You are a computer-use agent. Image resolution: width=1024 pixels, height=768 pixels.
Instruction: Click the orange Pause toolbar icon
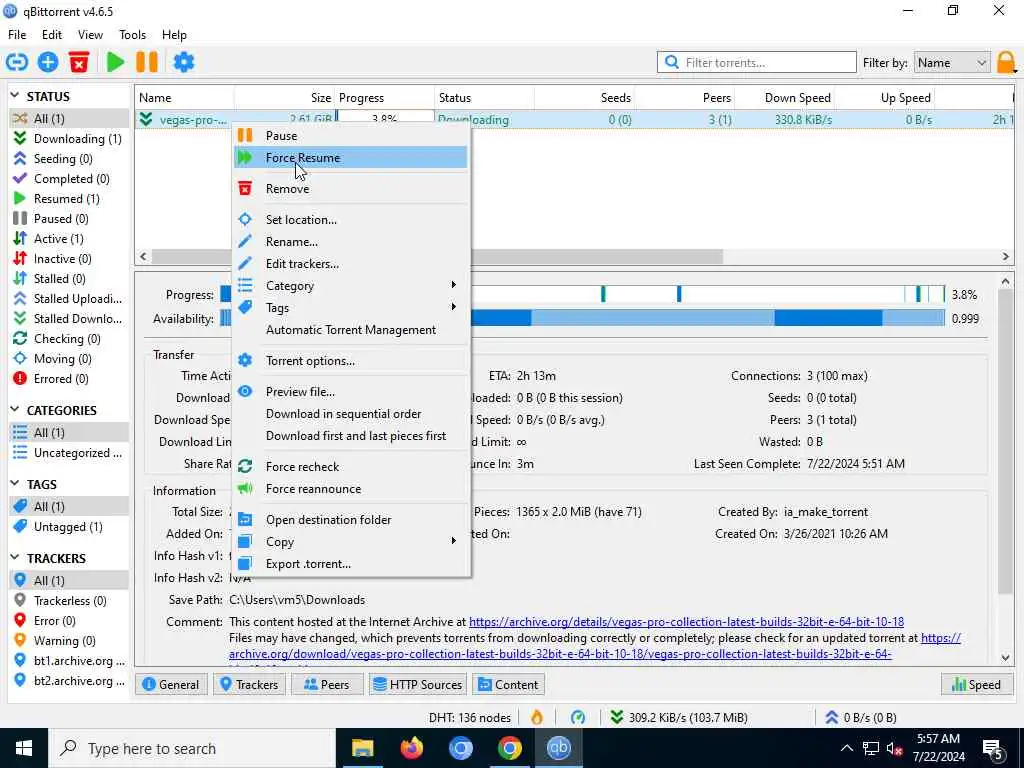(x=147, y=62)
